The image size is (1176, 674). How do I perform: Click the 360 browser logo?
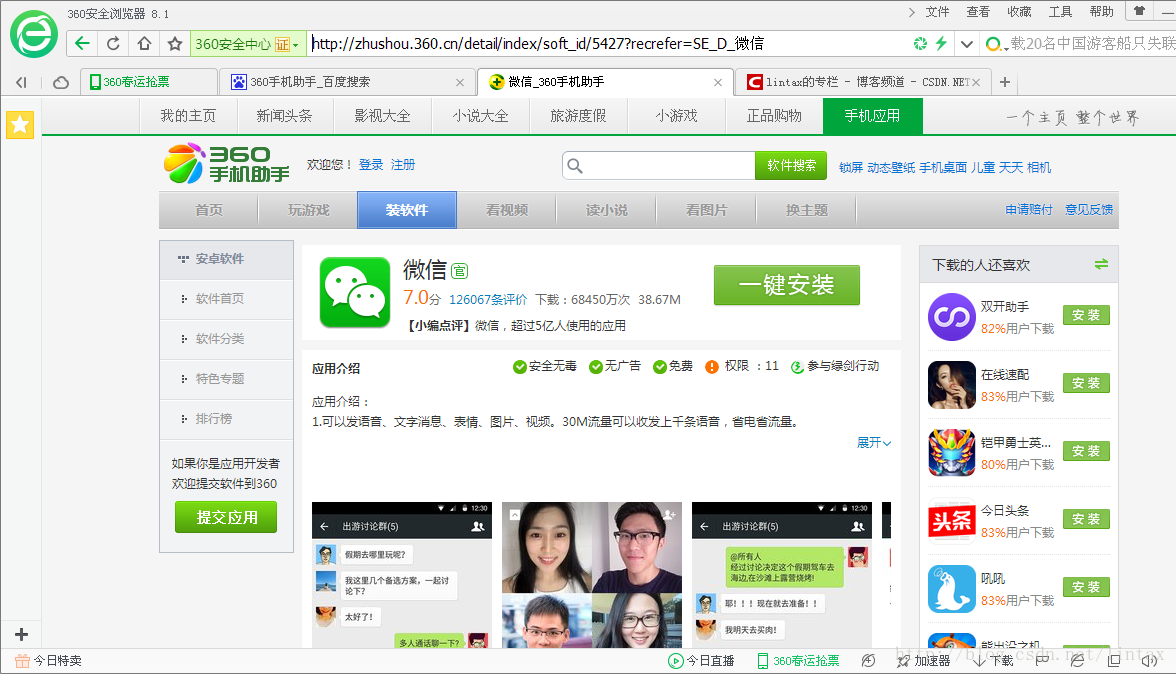click(x=34, y=34)
